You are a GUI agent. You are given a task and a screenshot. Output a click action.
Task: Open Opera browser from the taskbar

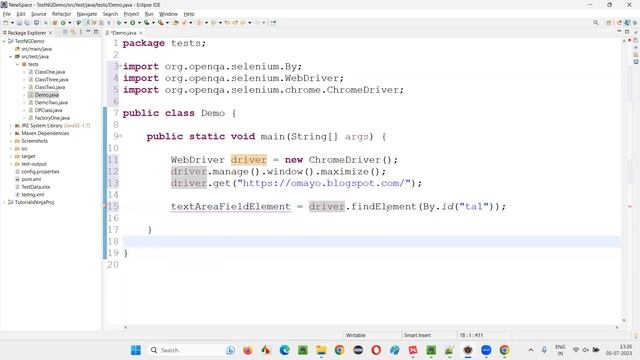[376, 350]
